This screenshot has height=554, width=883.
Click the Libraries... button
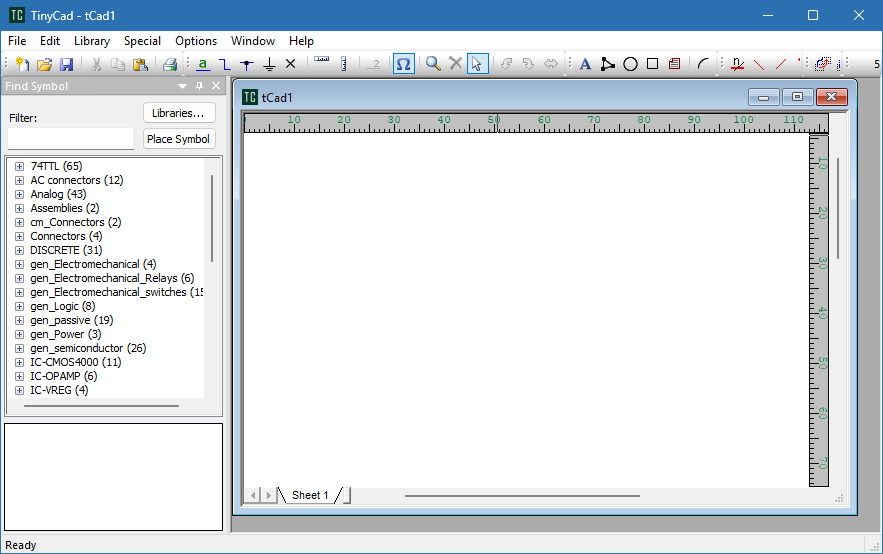click(179, 113)
